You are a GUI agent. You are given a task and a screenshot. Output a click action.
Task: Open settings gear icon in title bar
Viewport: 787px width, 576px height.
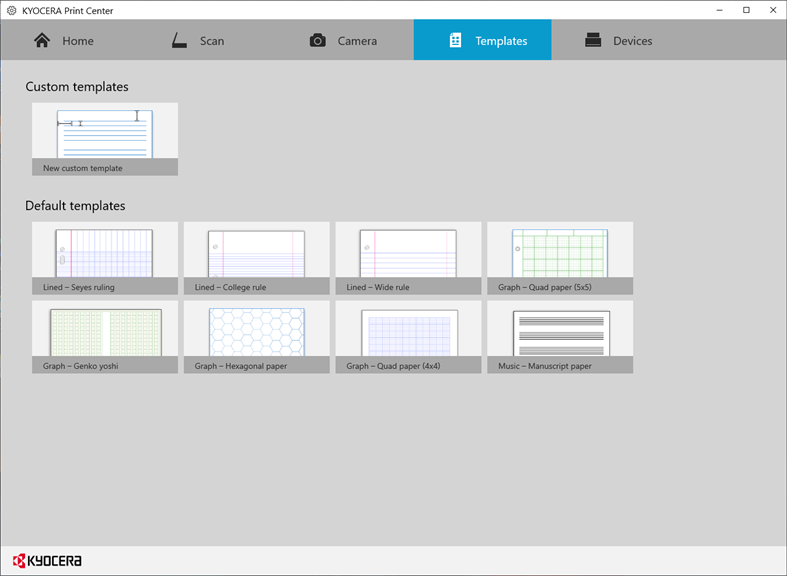click(12, 11)
